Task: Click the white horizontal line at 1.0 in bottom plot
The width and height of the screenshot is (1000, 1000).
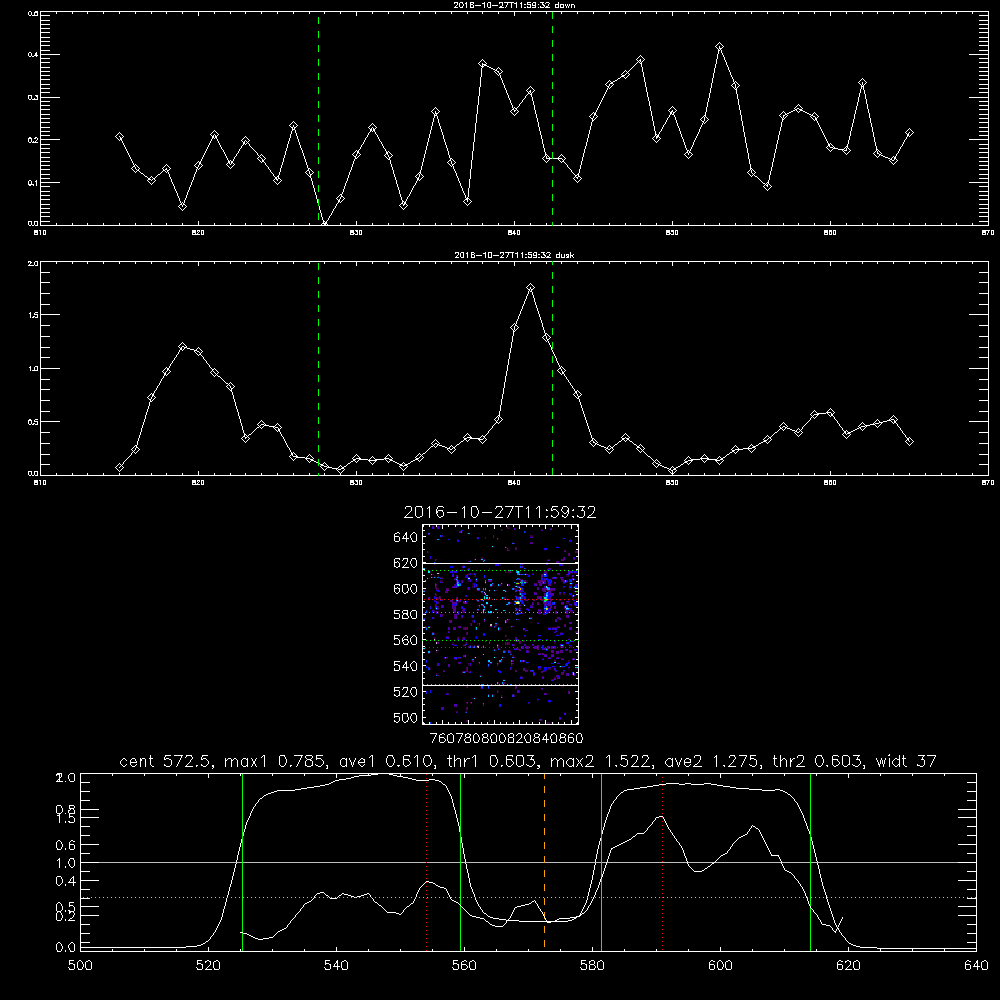Action: (528, 862)
